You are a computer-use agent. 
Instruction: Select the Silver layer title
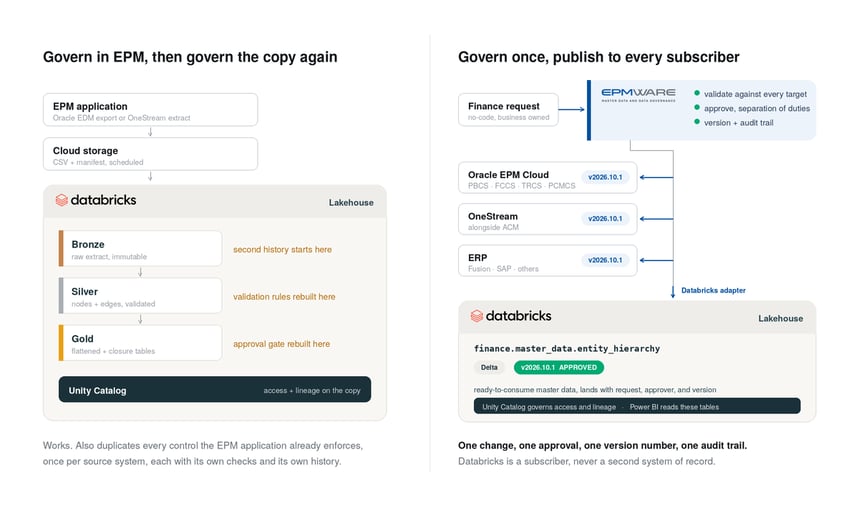tap(84, 291)
